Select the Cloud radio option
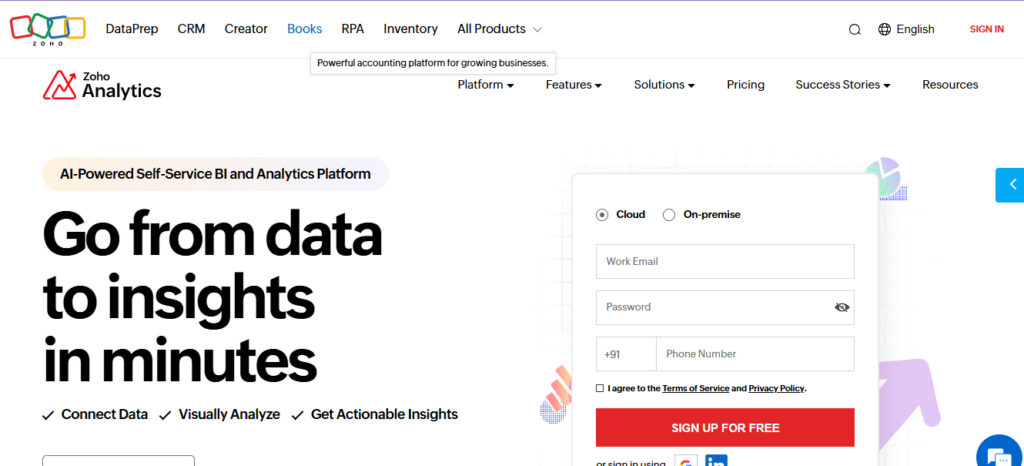Image resolution: width=1024 pixels, height=466 pixels. [x=601, y=215]
